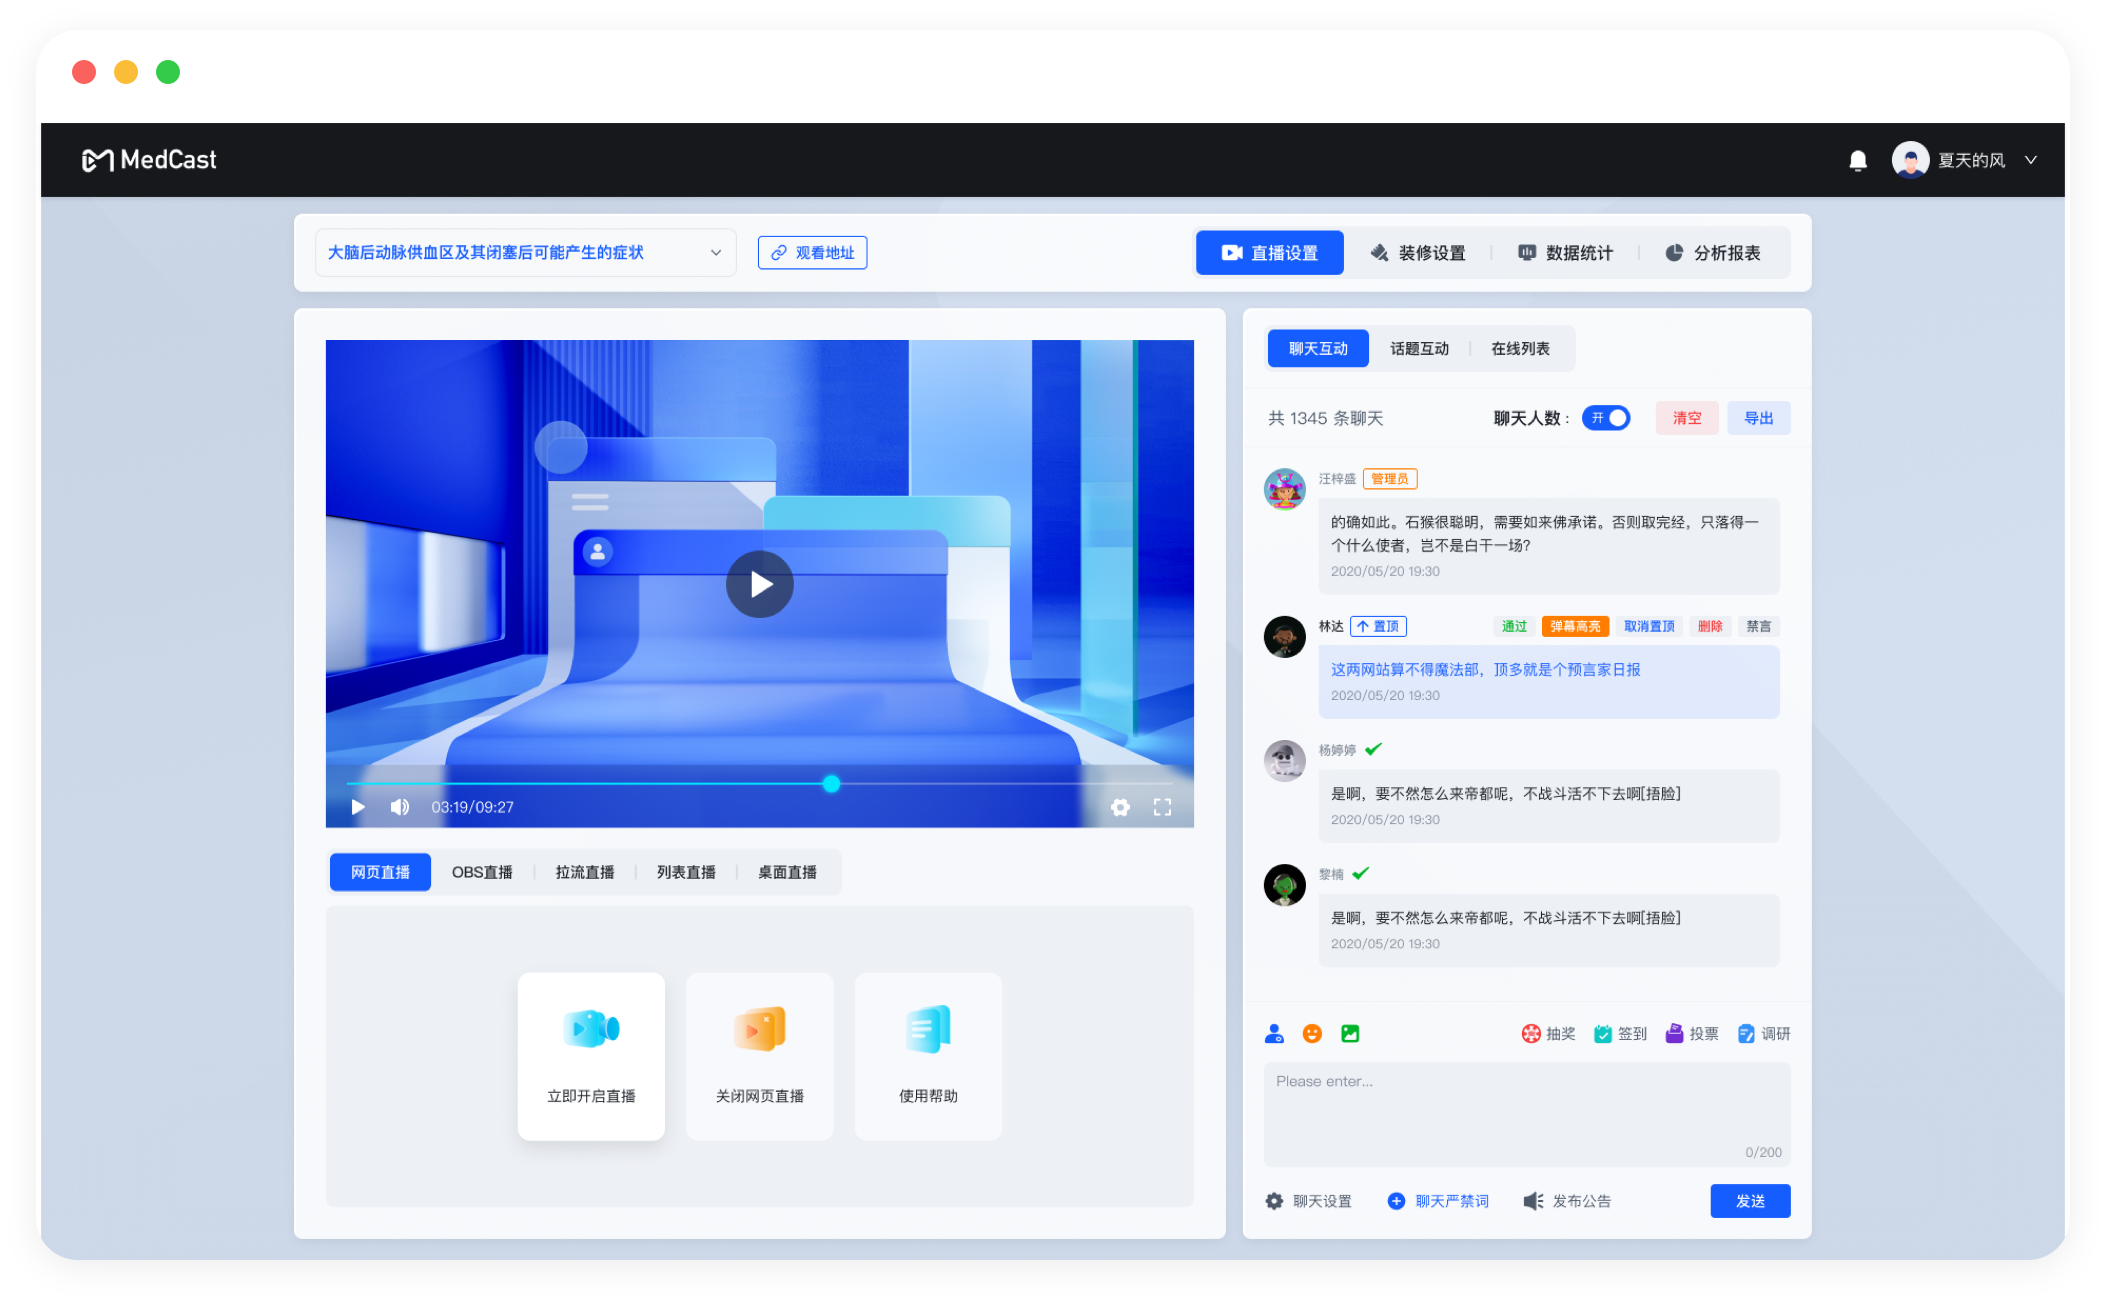
Task: Select OBS直播 tab
Action: (x=482, y=872)
